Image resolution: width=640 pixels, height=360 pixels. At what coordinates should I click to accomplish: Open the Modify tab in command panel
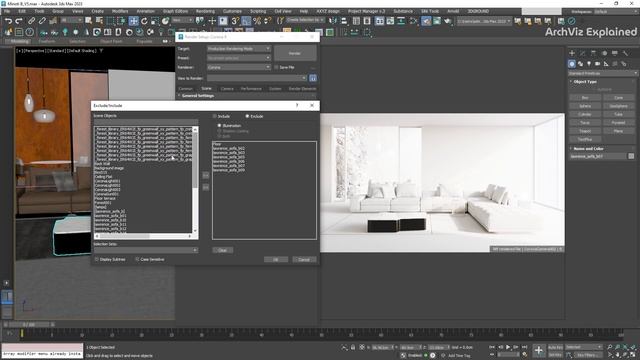(x=582, y=53)
